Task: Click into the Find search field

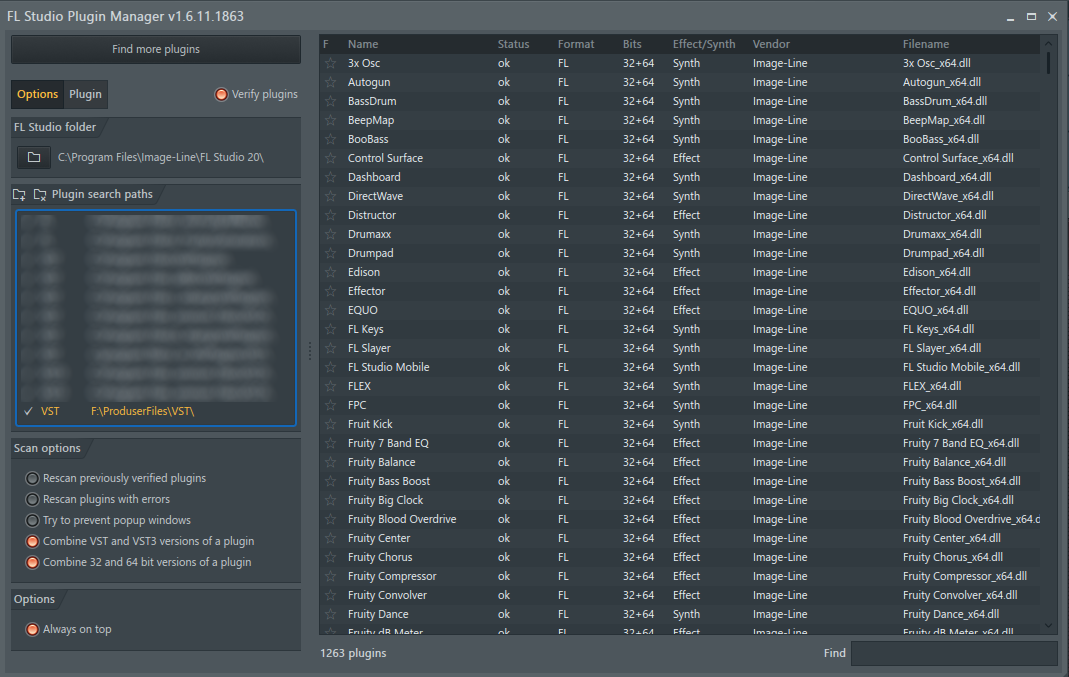Action: click(x=953, y=653)
